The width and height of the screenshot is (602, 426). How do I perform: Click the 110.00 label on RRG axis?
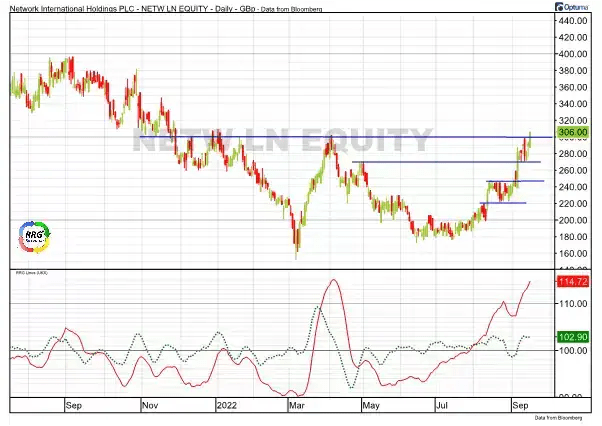click(573, 304)
